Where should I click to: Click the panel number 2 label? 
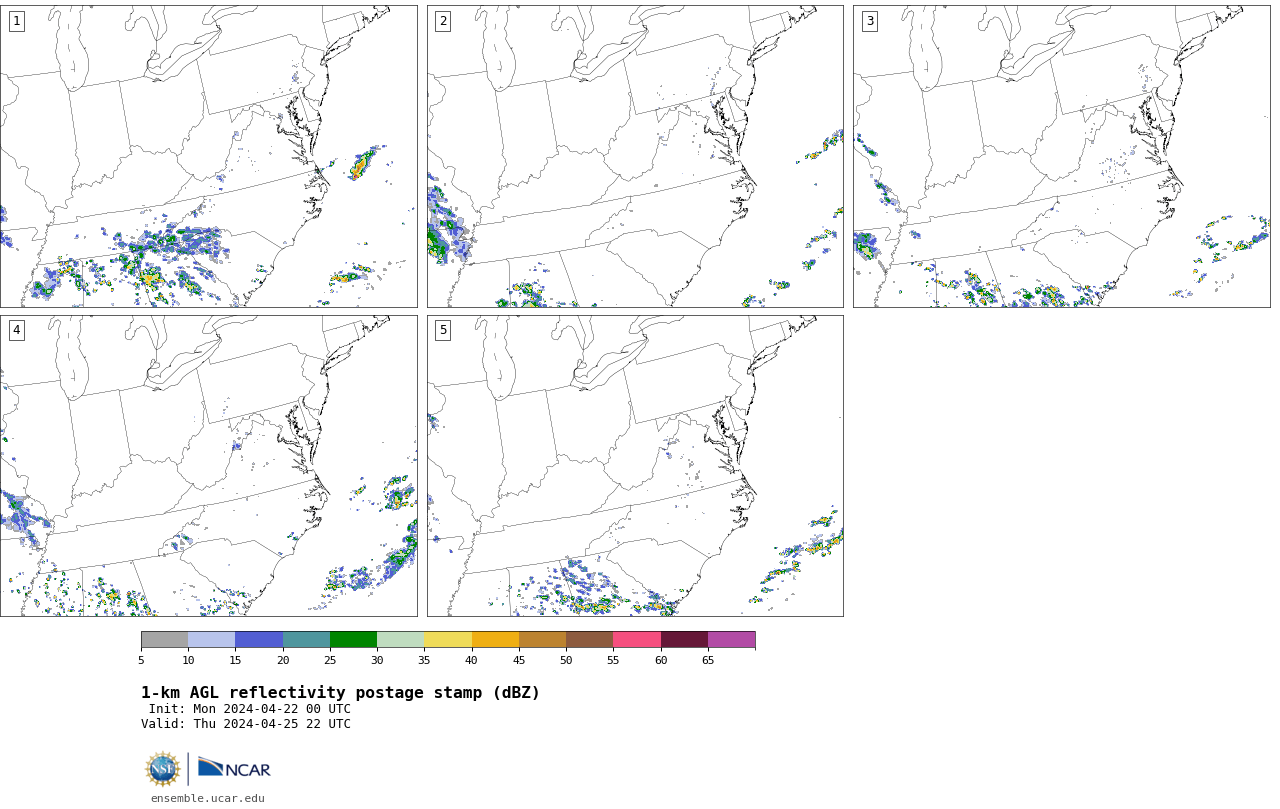tap(443, 21)
